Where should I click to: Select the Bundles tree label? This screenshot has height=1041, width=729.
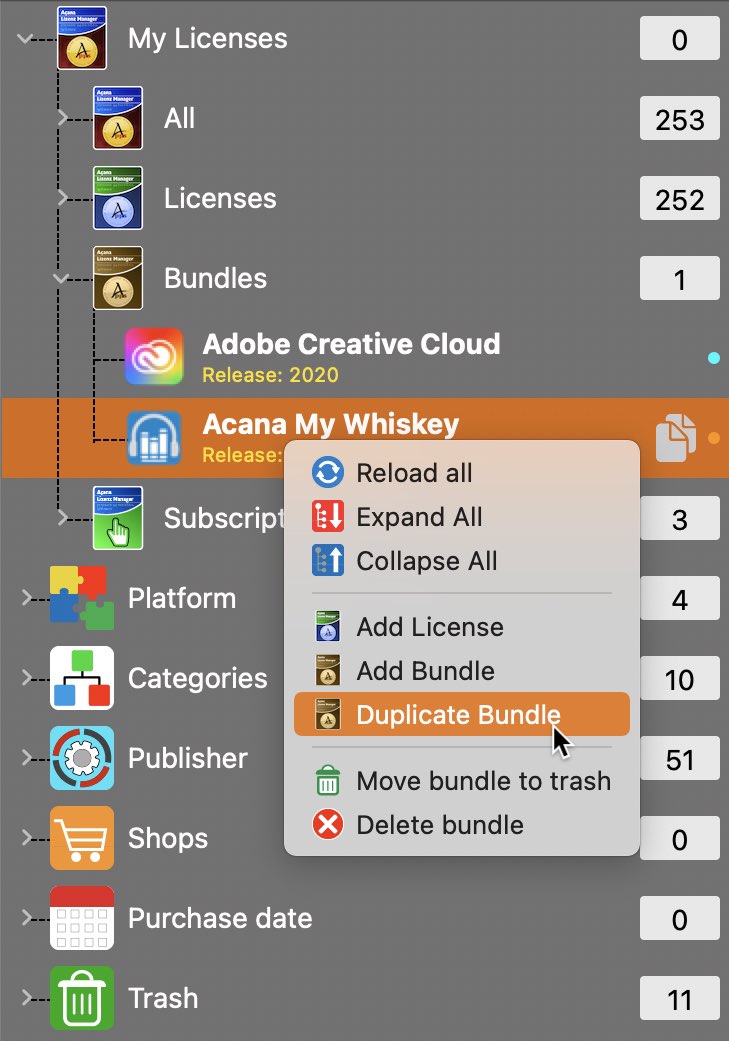(x=215, y=278)
